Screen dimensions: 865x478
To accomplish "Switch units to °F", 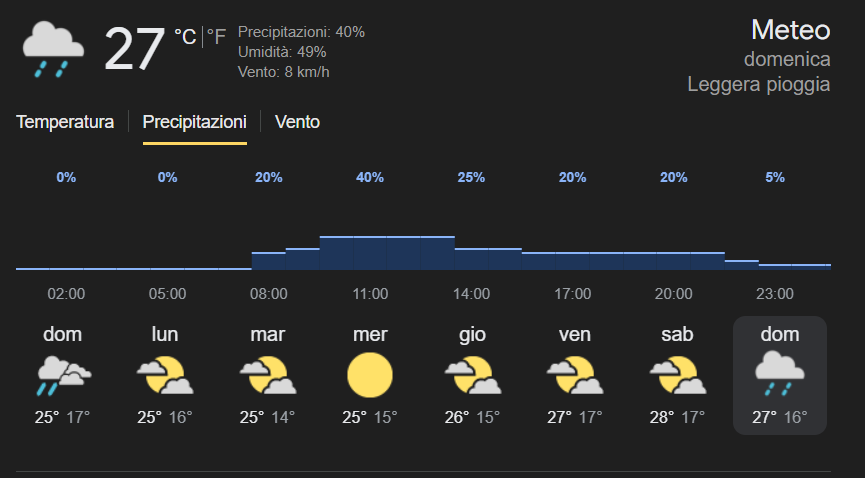I will click(x=216, y=38).
